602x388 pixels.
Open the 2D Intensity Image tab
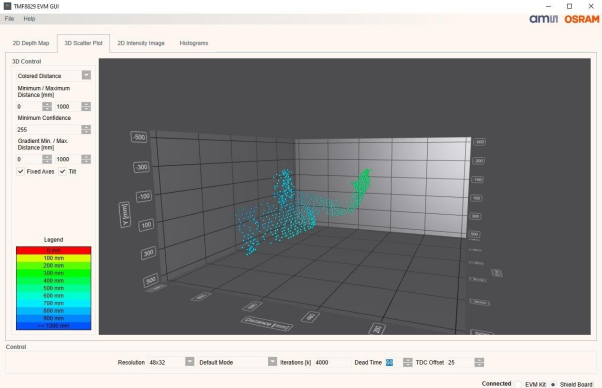coord(141,43)
